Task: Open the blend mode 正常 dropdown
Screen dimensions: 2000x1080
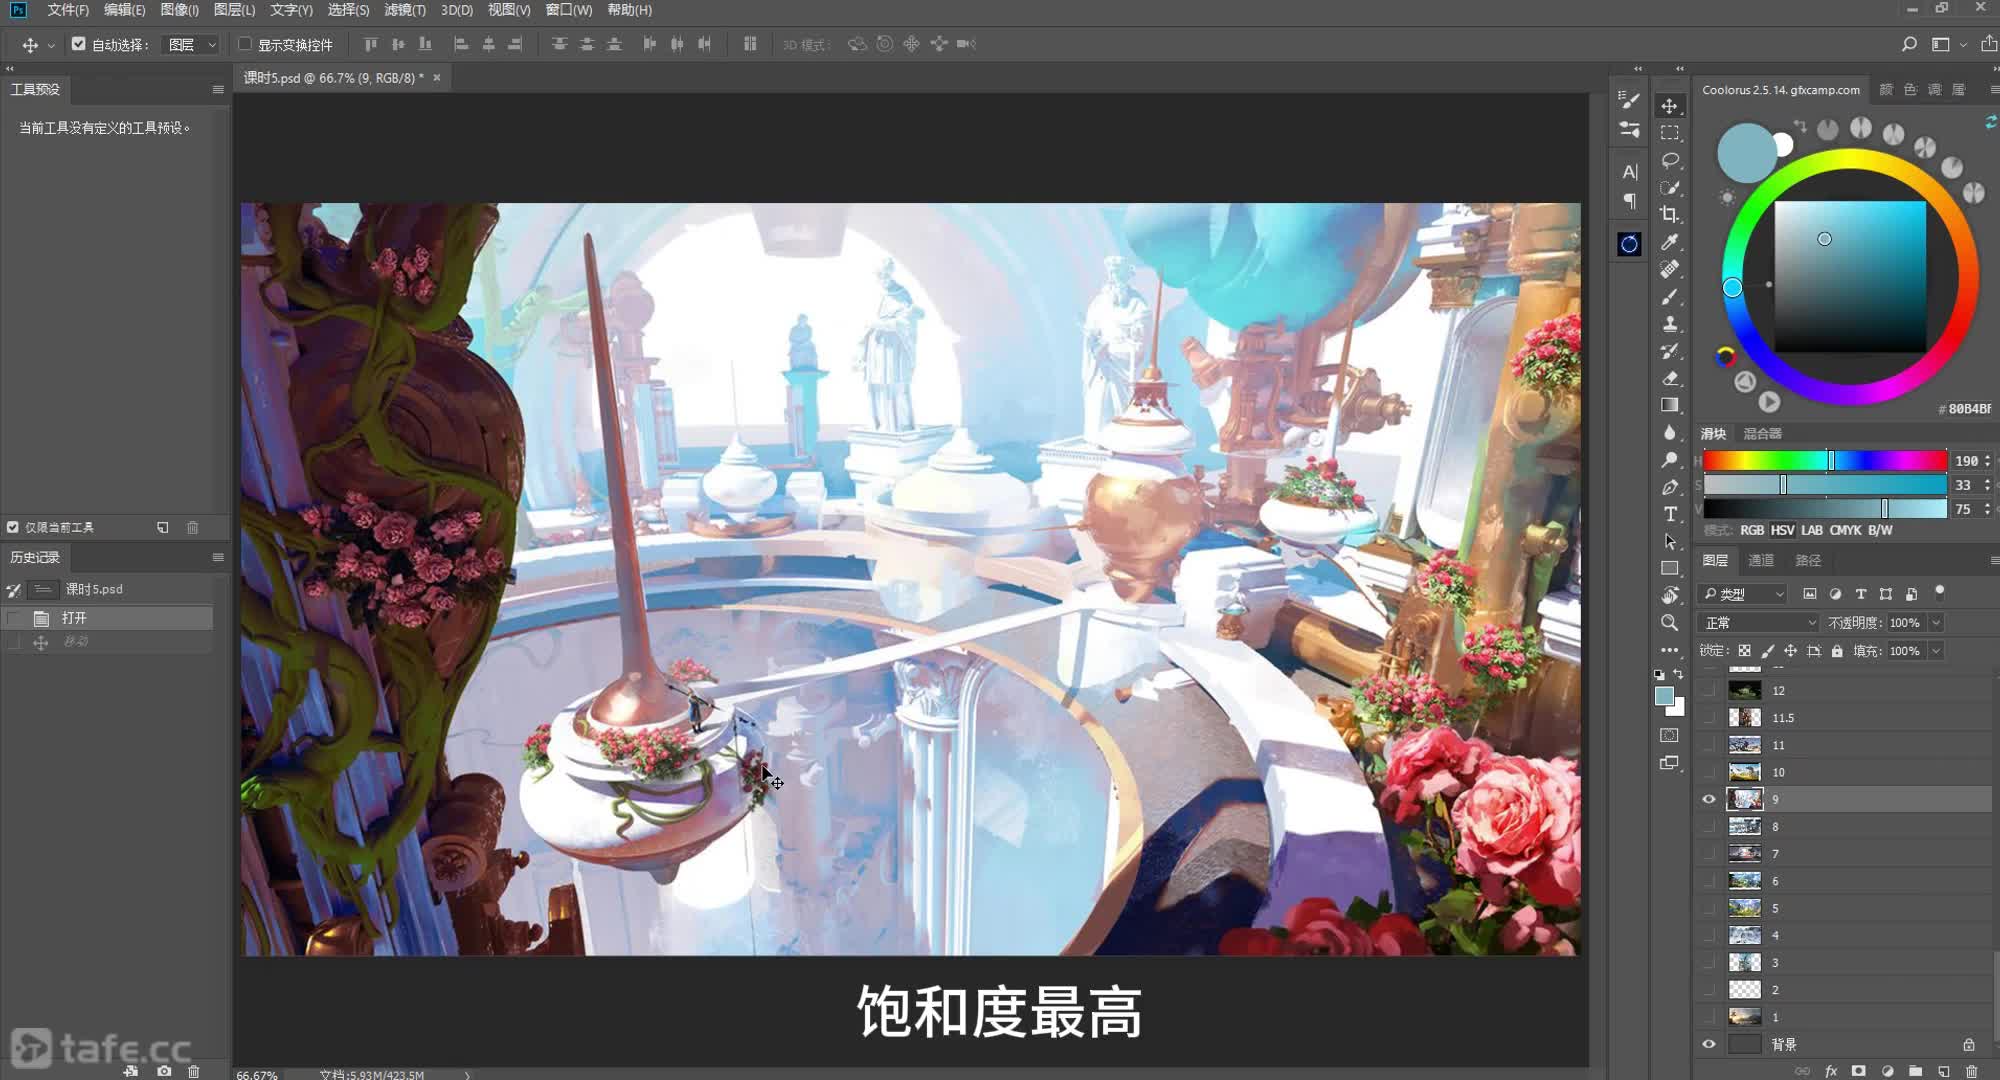Action: [x=1759, y=622]
